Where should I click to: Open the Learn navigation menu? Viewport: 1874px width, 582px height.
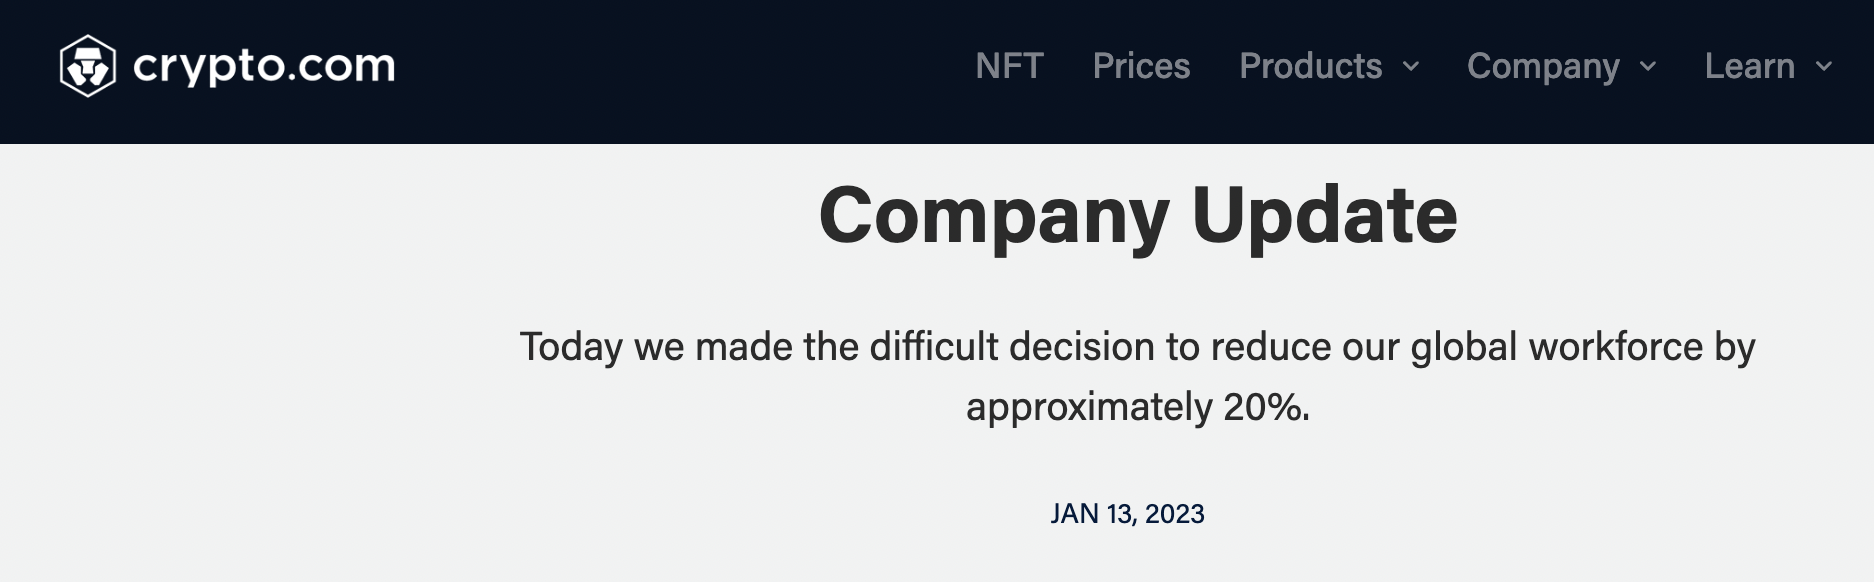pyautogui.click(x=1749, y=66)
